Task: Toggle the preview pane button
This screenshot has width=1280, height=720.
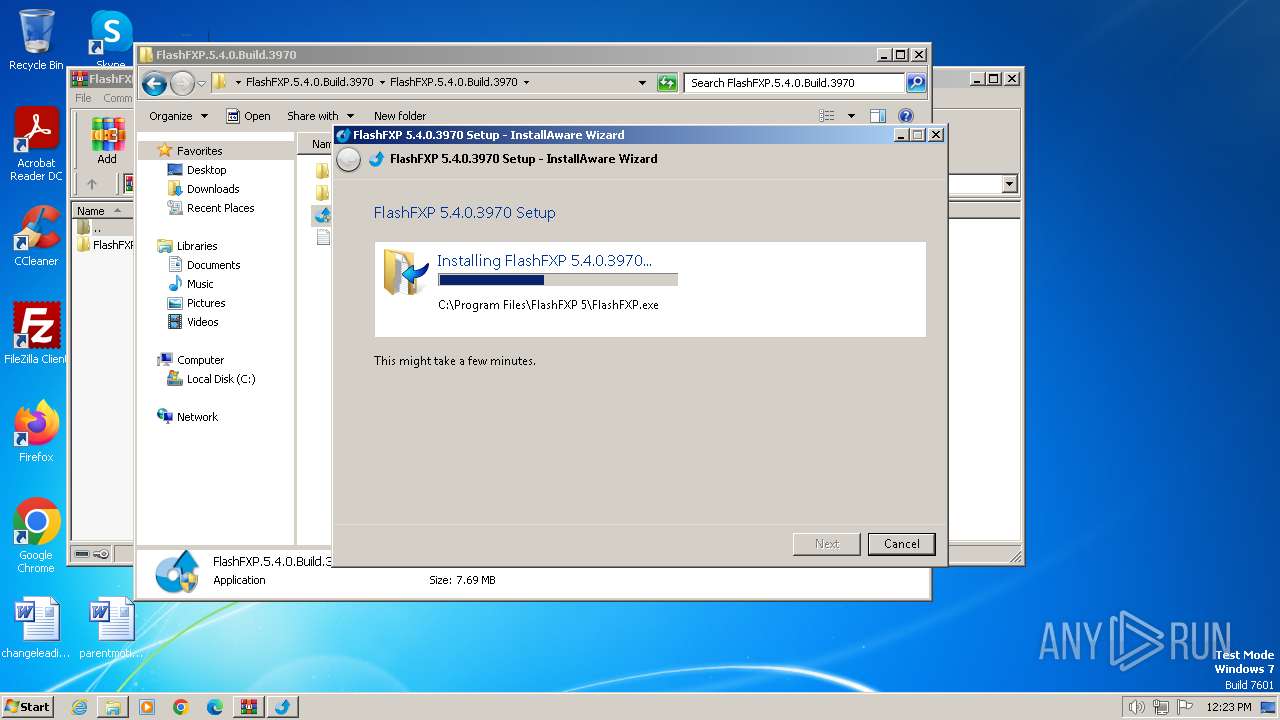Action: pyautogui.click(x=878, y=116)
